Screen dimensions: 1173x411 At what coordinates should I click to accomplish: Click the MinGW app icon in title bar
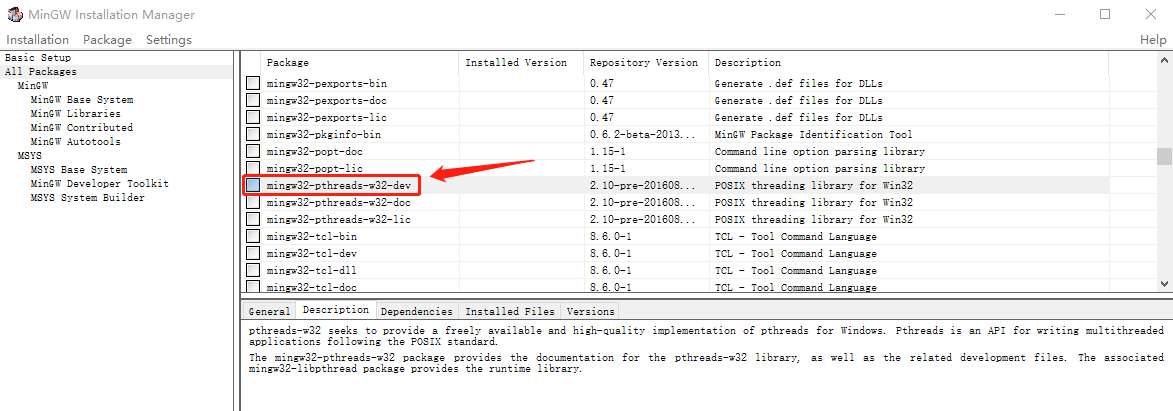pos(15,14)
